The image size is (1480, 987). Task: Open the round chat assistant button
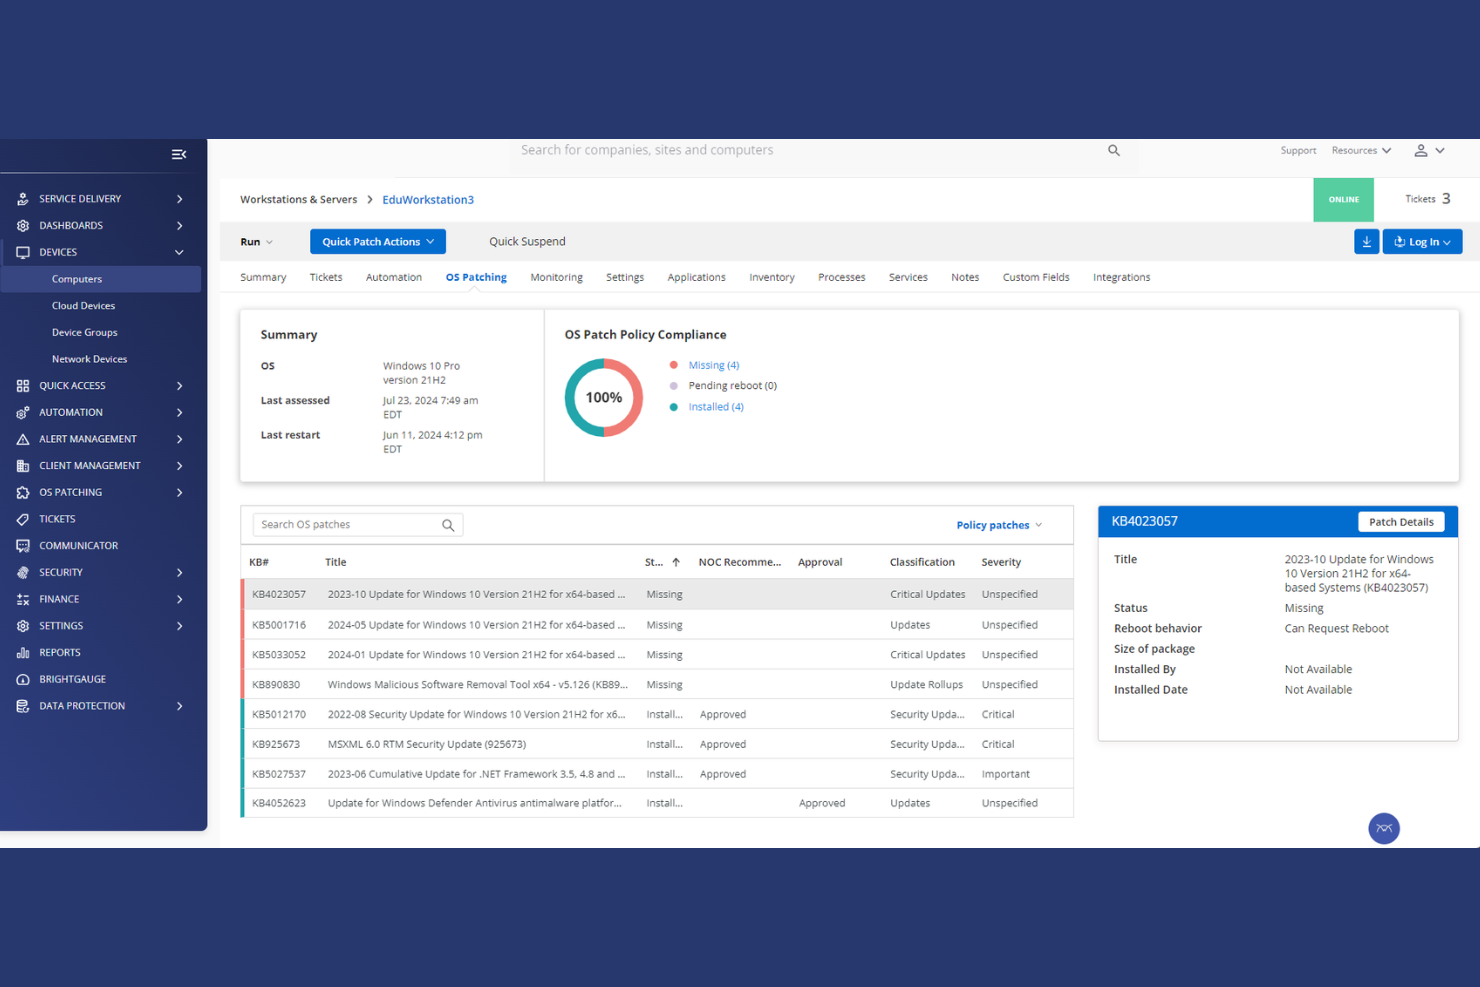point(1384,828)
